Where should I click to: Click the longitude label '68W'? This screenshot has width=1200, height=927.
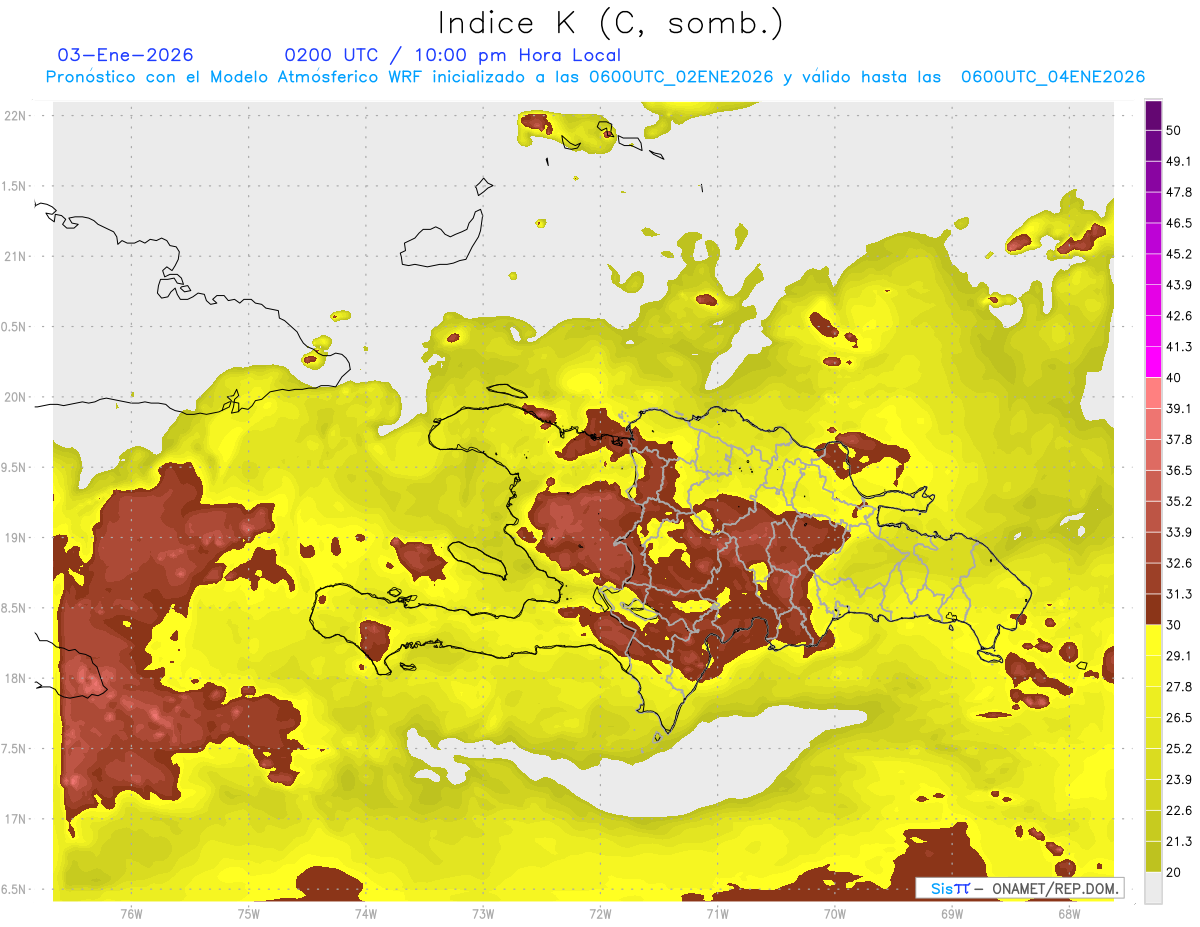tap(1069, 913)
